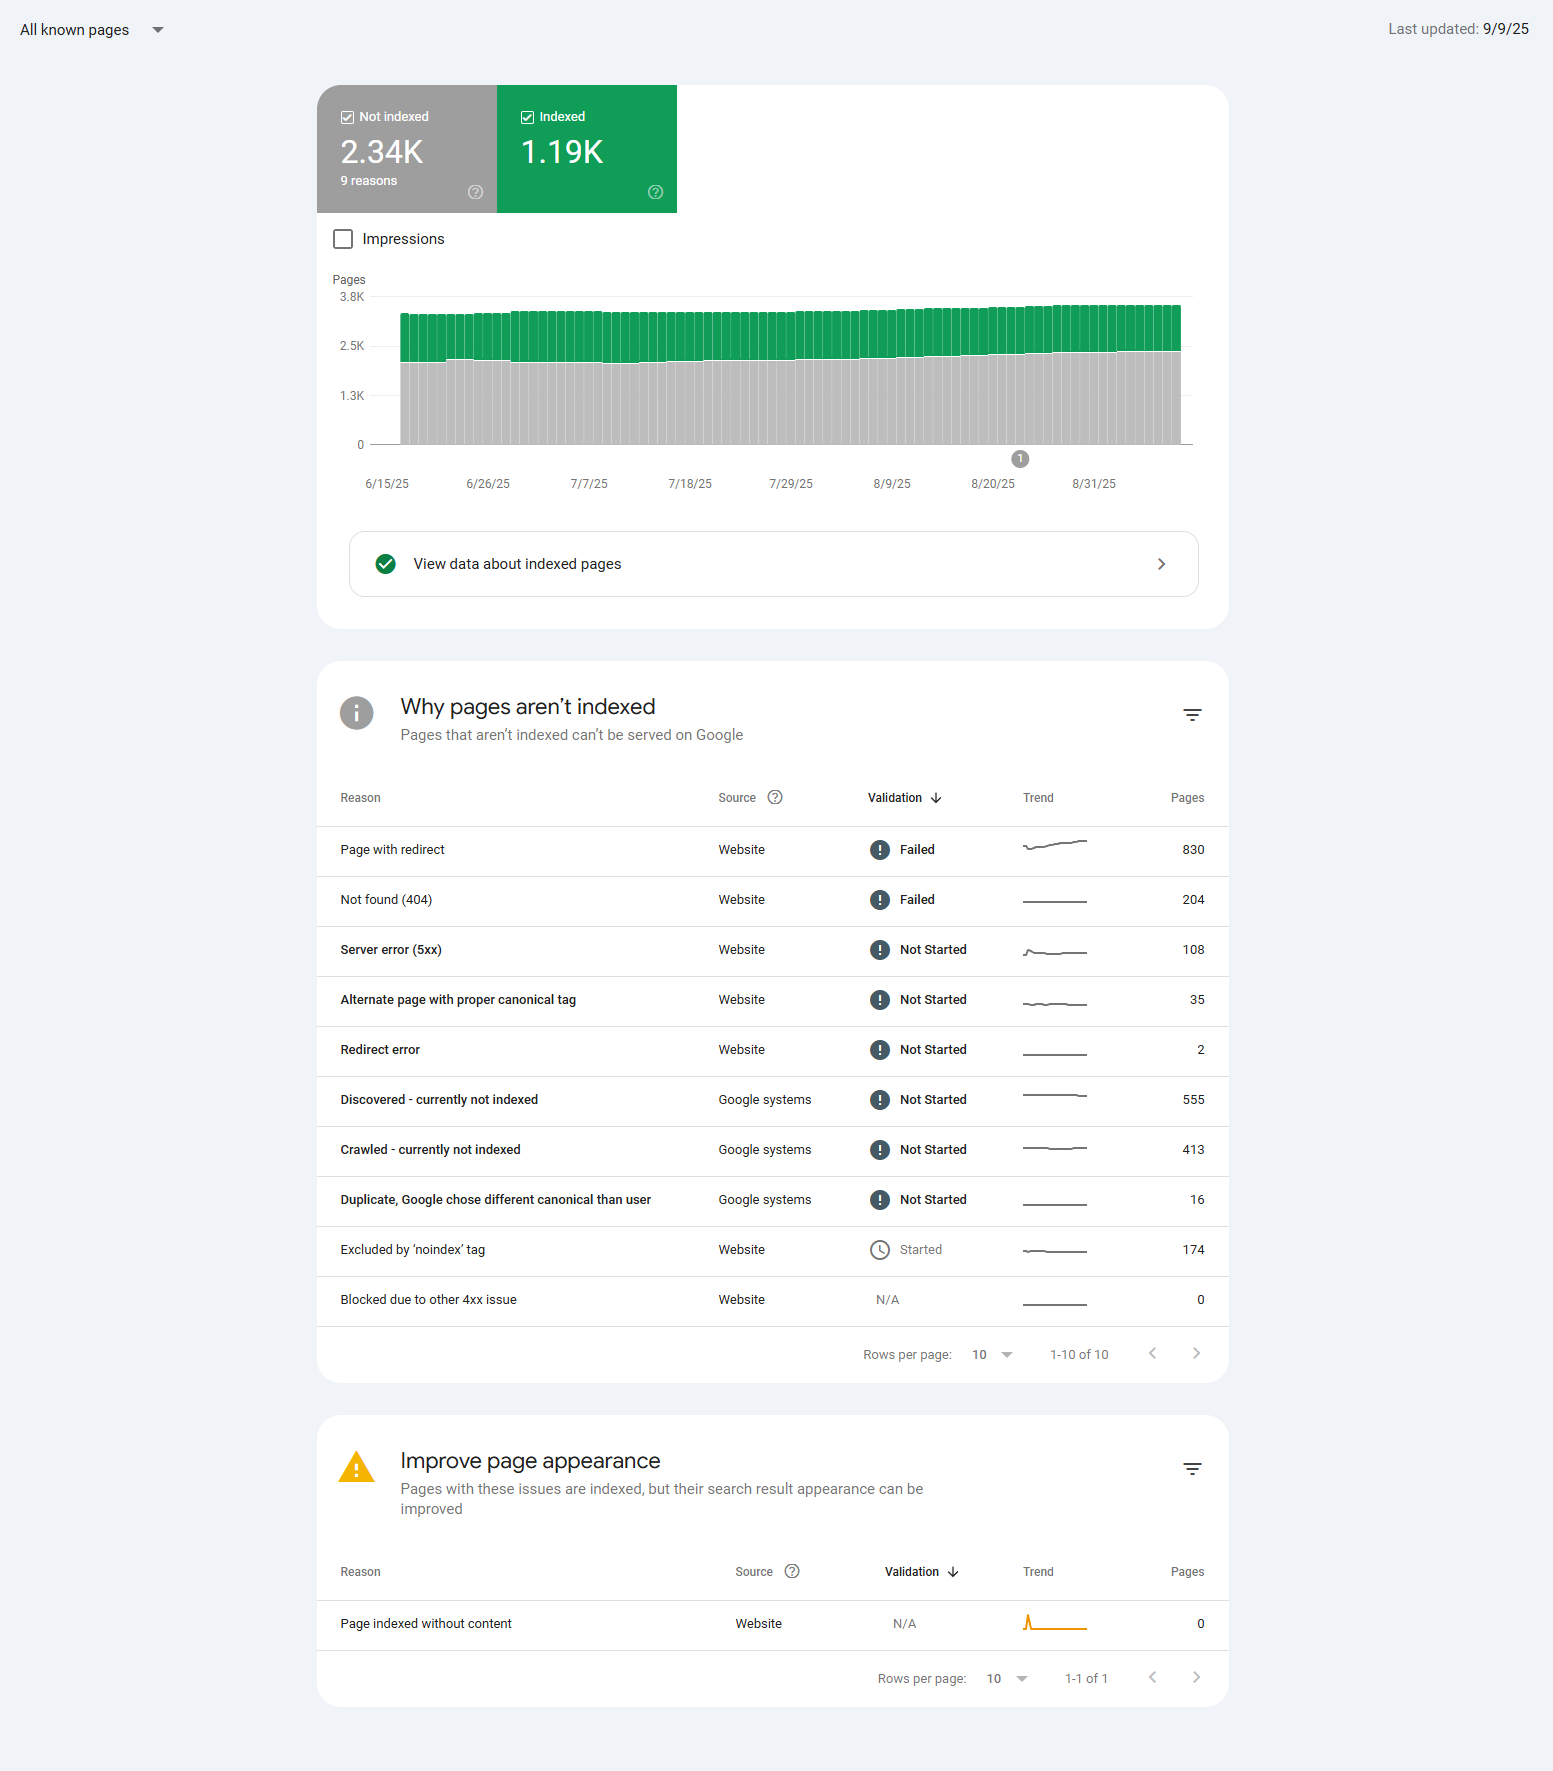Enable the Impressions checkbox
Image resolution: width=1553 pixels, height=1771 pixels.
pyautogui.click(x=343, y=239)
